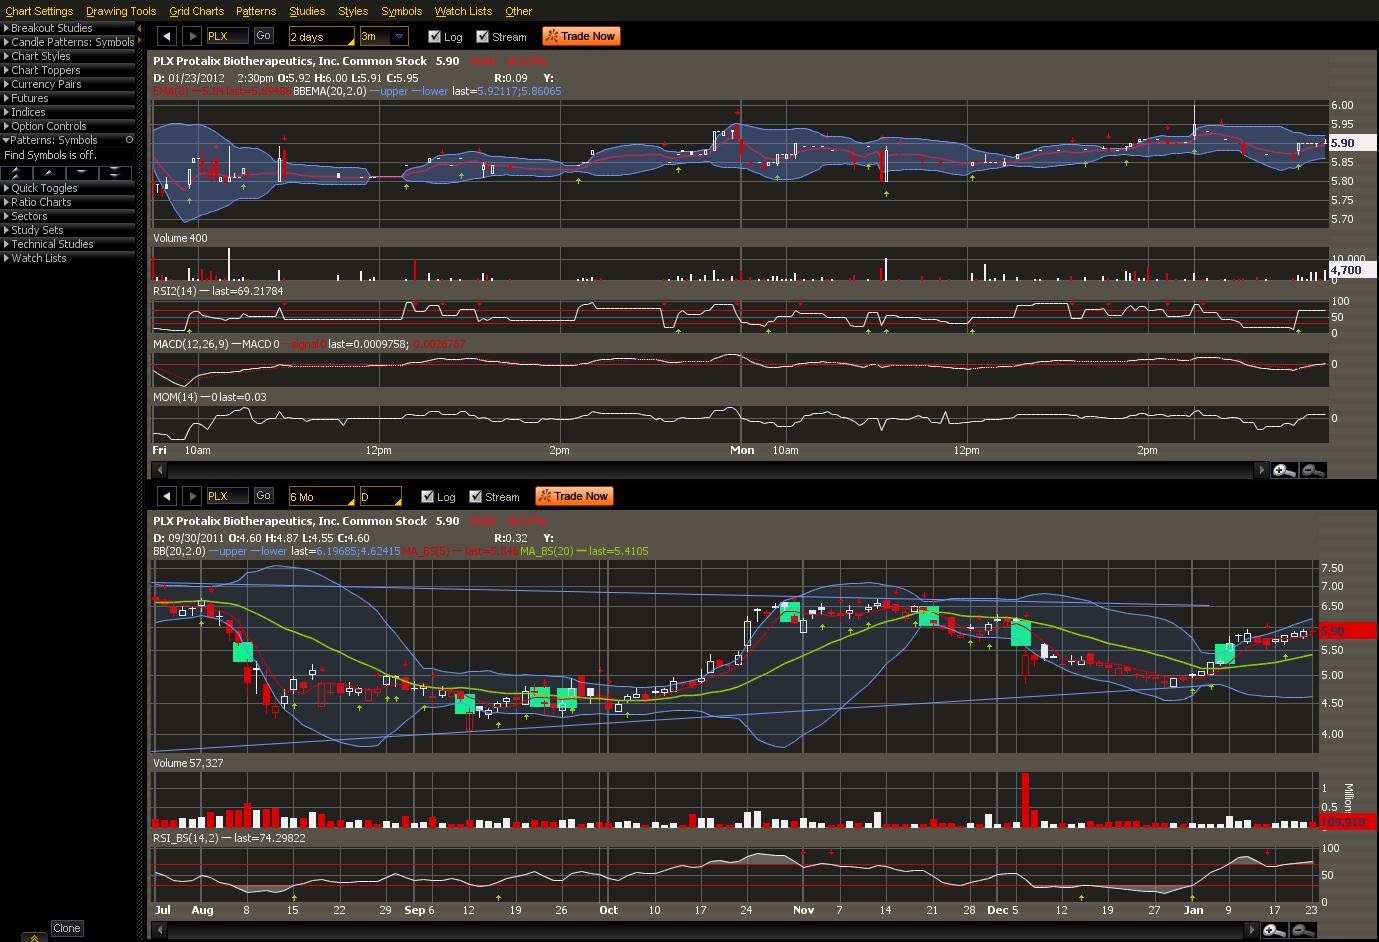Toggle Log checkbox on top chart

[434, 37]
